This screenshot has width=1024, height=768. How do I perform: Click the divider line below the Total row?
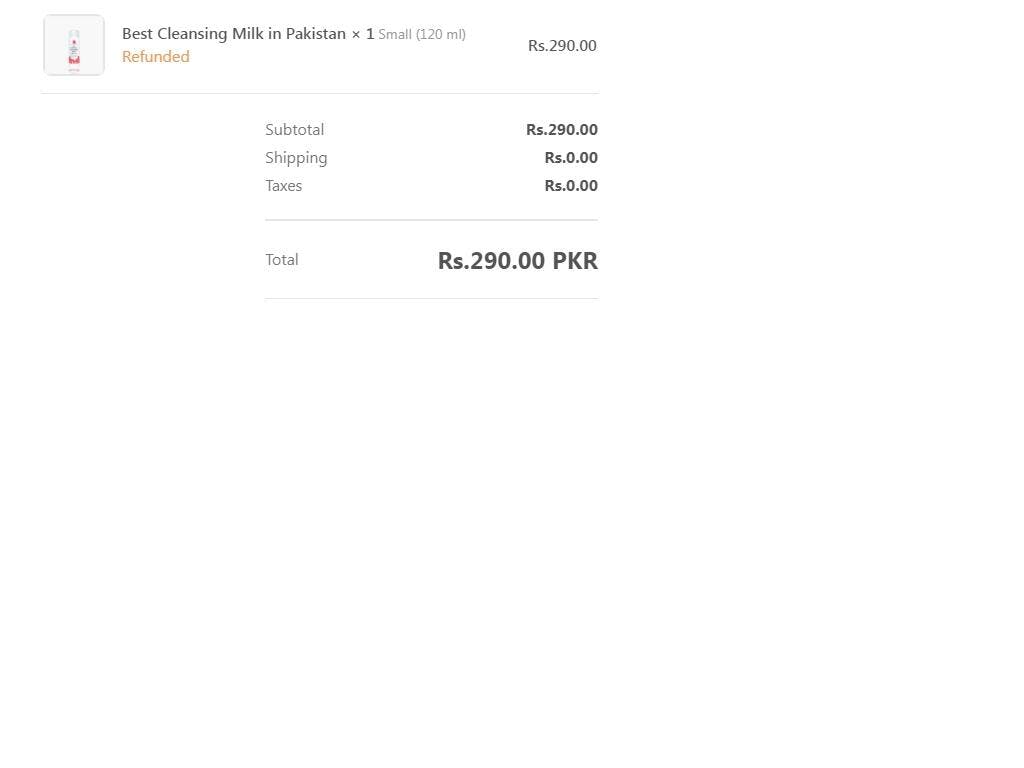[x=431, y=298]
